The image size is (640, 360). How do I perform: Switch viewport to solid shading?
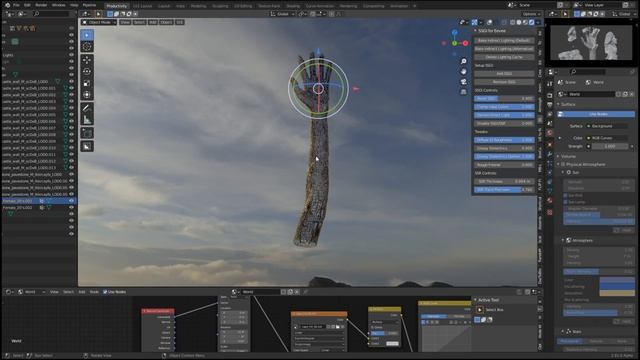(519, 22)
